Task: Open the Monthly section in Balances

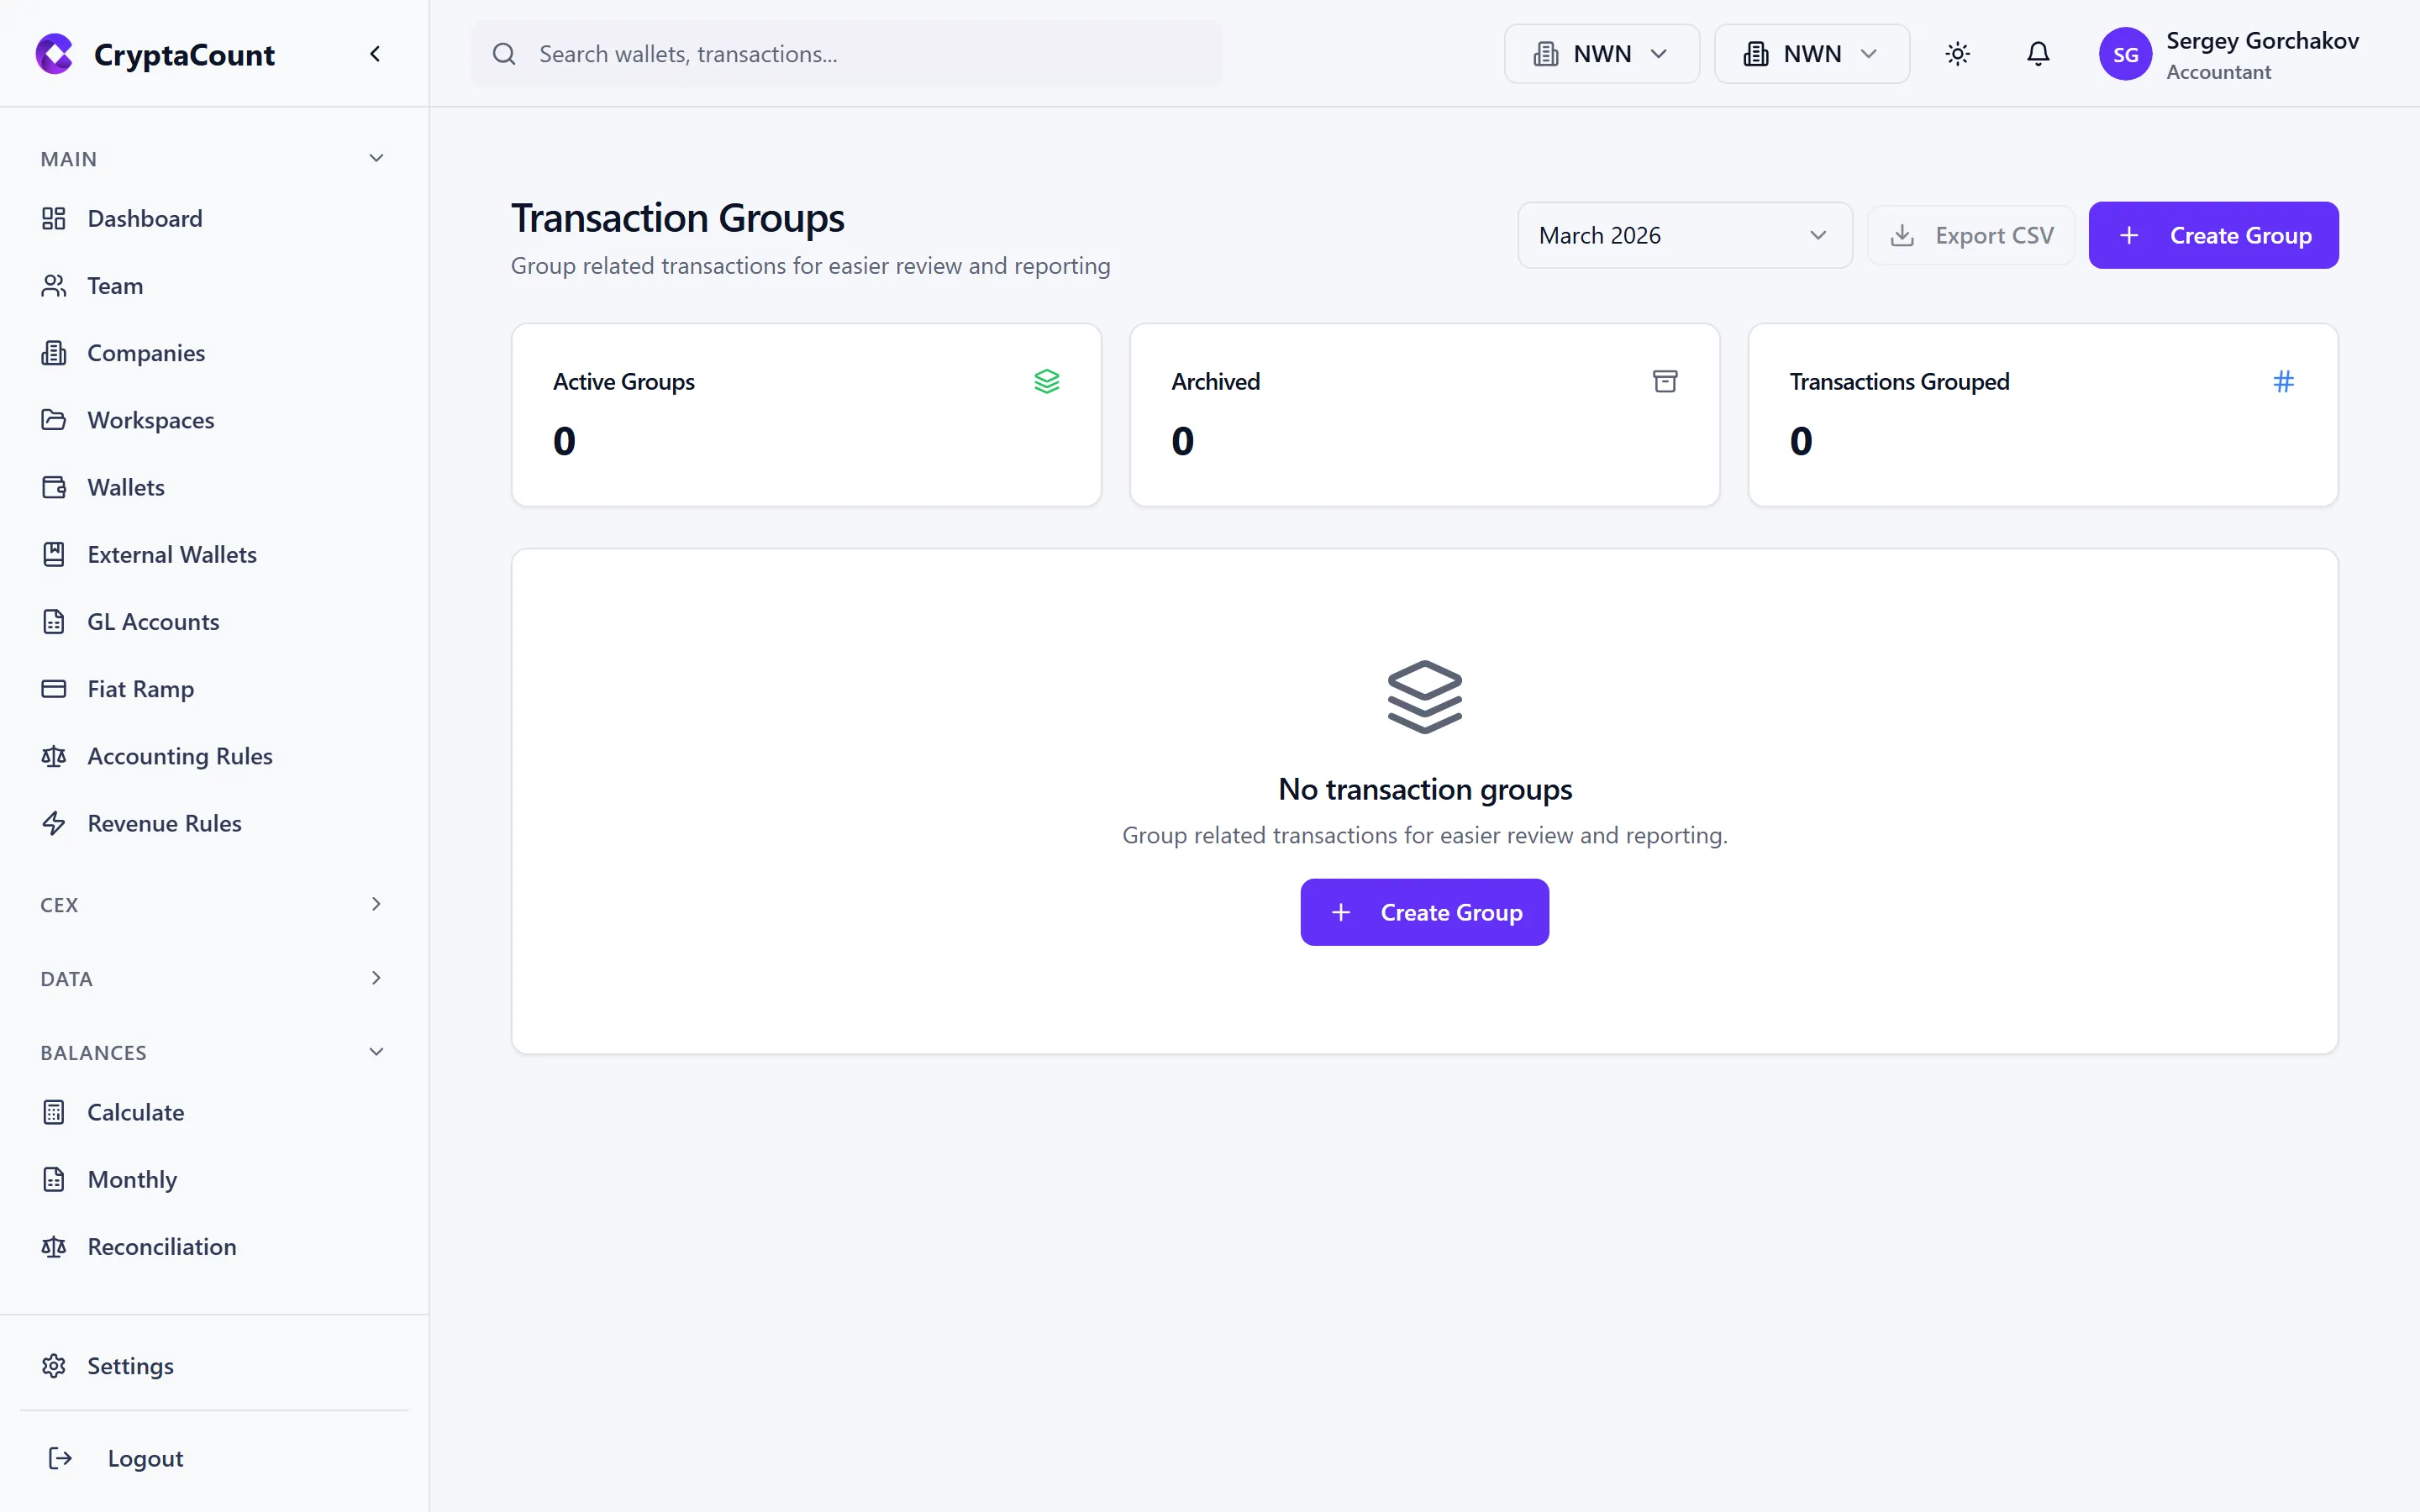Action: point(131,1179)
